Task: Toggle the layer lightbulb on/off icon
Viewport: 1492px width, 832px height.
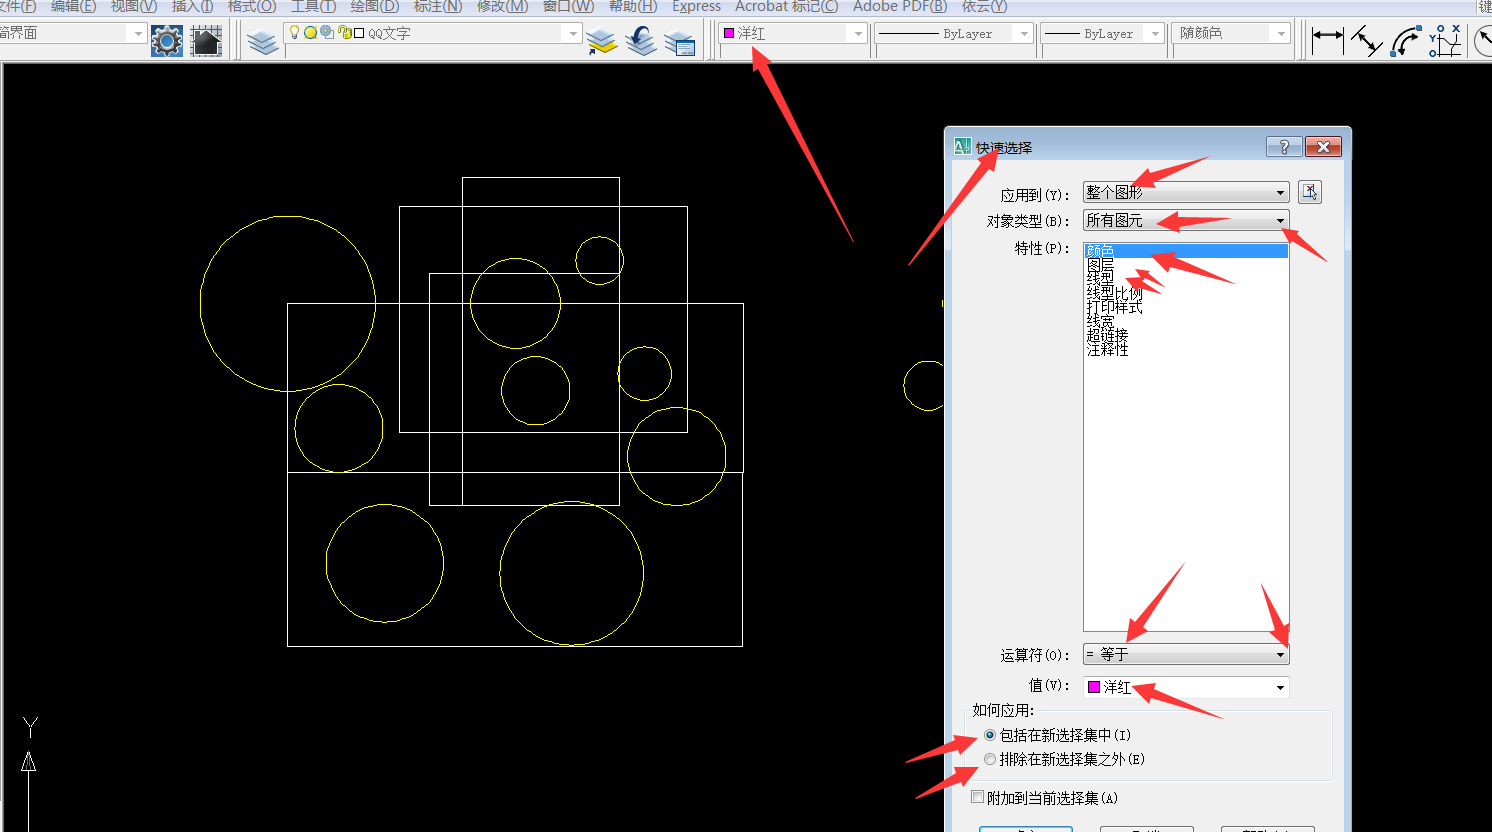Action: pos(294,32)
